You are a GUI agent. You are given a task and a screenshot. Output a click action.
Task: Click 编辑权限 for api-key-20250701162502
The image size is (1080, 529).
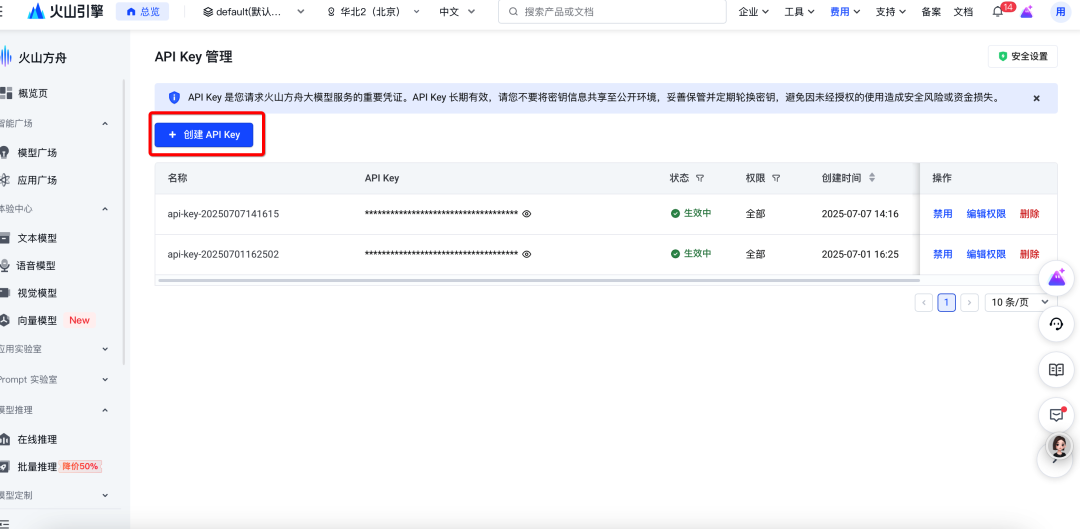click(x=986, y=254)
